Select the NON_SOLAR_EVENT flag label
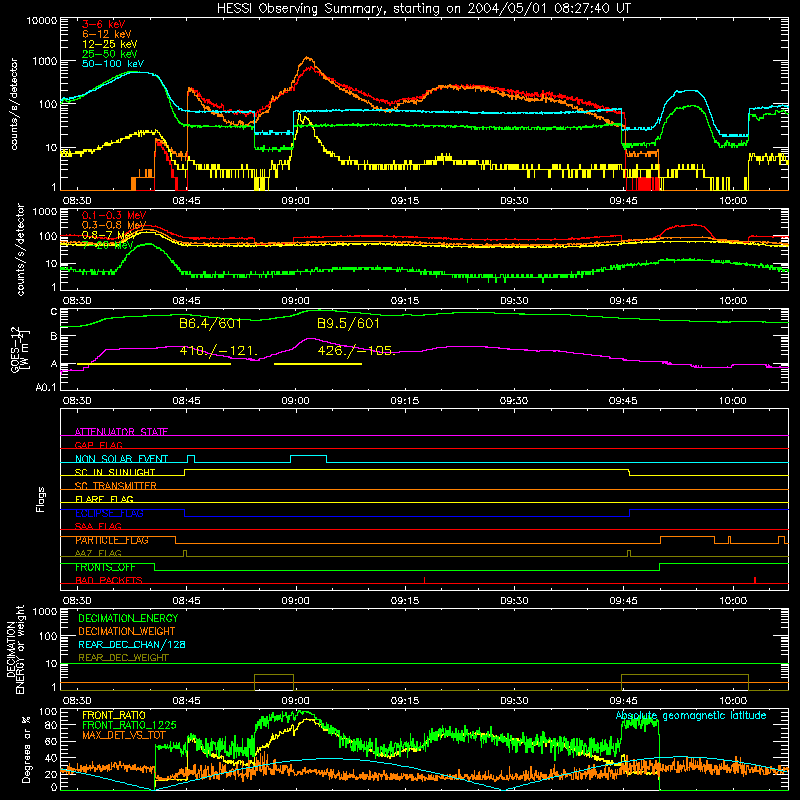The height and width of the screenshot is (800, 800). [121, 459]
